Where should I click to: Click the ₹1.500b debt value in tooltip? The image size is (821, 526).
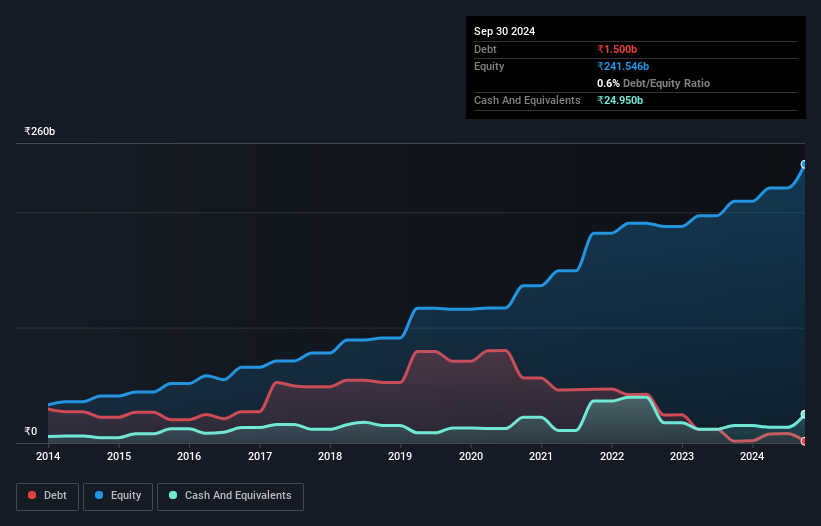point(617,49)
